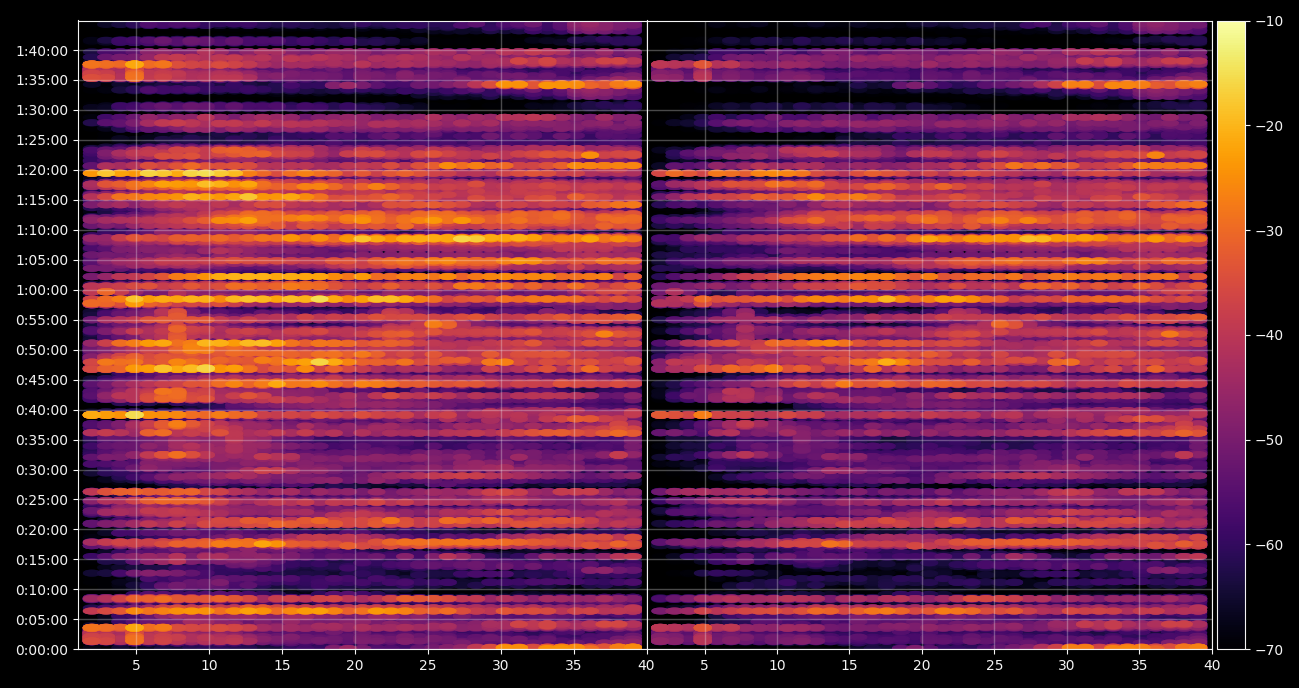Screen dimensions: 1299x688
Task: Click x-axis tick 30 under right heatmap
Action: coord(1067,664)
